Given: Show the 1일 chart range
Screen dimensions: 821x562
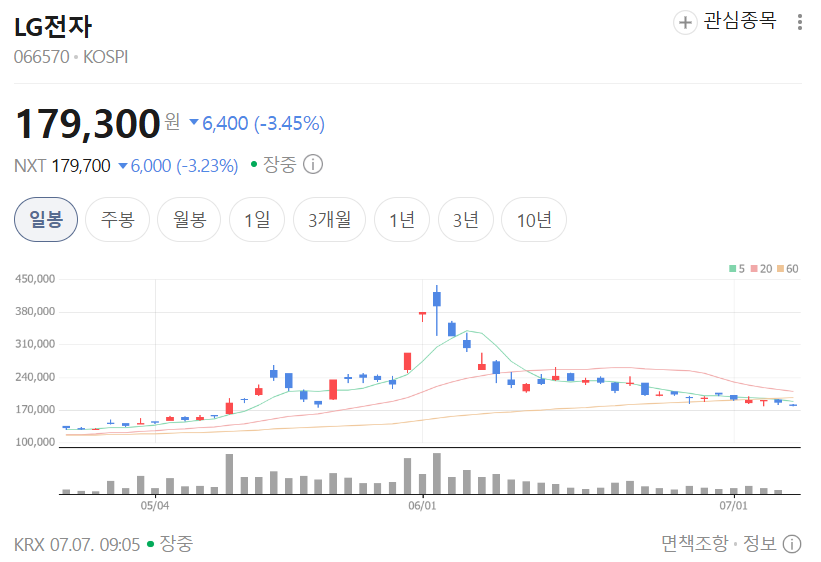Looking at the screenshot, I should [257, 219].
